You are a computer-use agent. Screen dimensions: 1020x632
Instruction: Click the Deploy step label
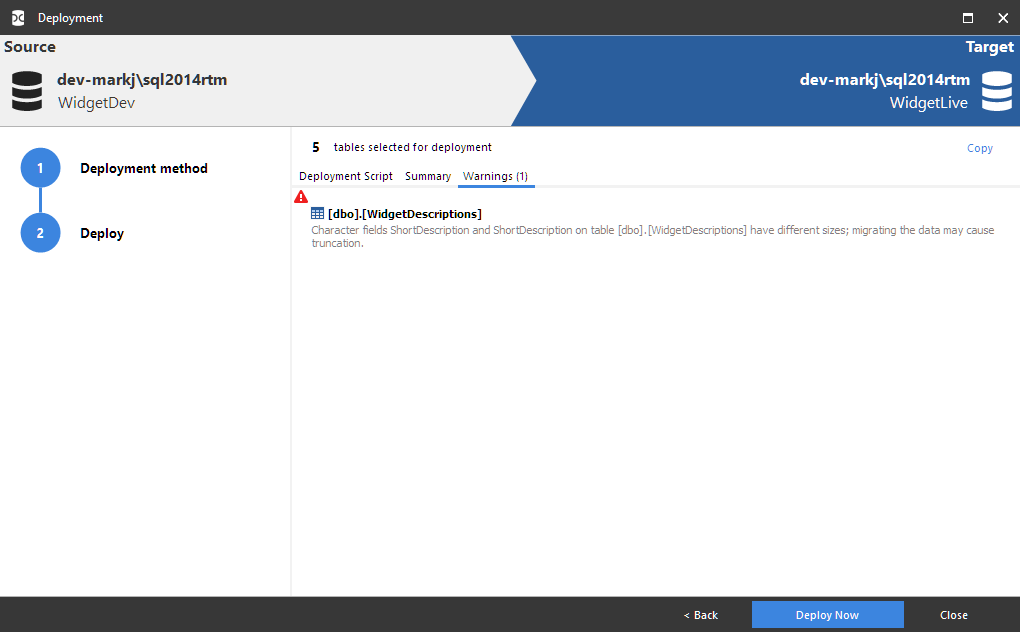click(x=102, y=233)
